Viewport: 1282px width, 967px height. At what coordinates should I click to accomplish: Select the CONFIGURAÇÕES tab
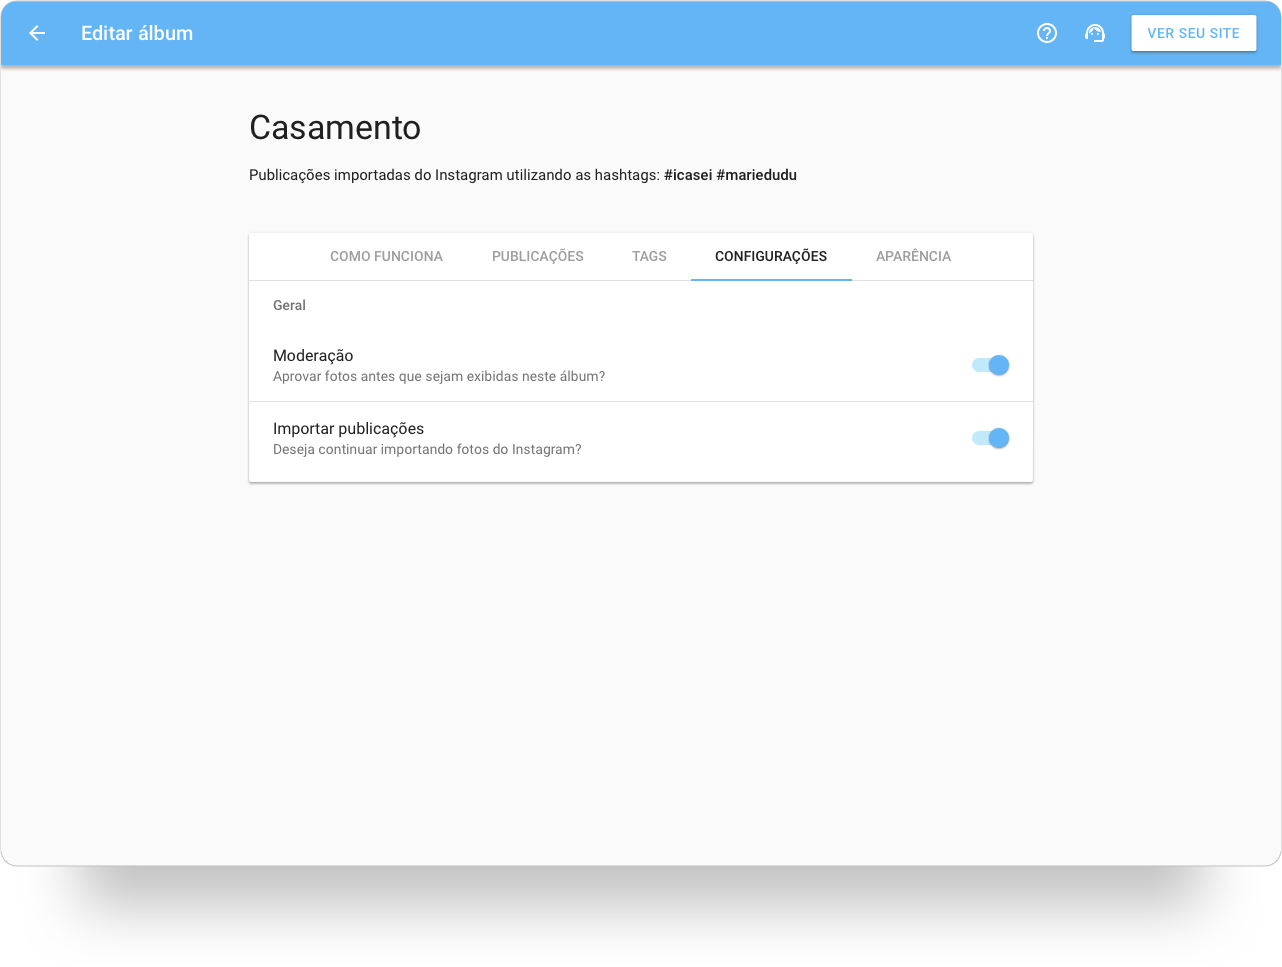[770, 256]
